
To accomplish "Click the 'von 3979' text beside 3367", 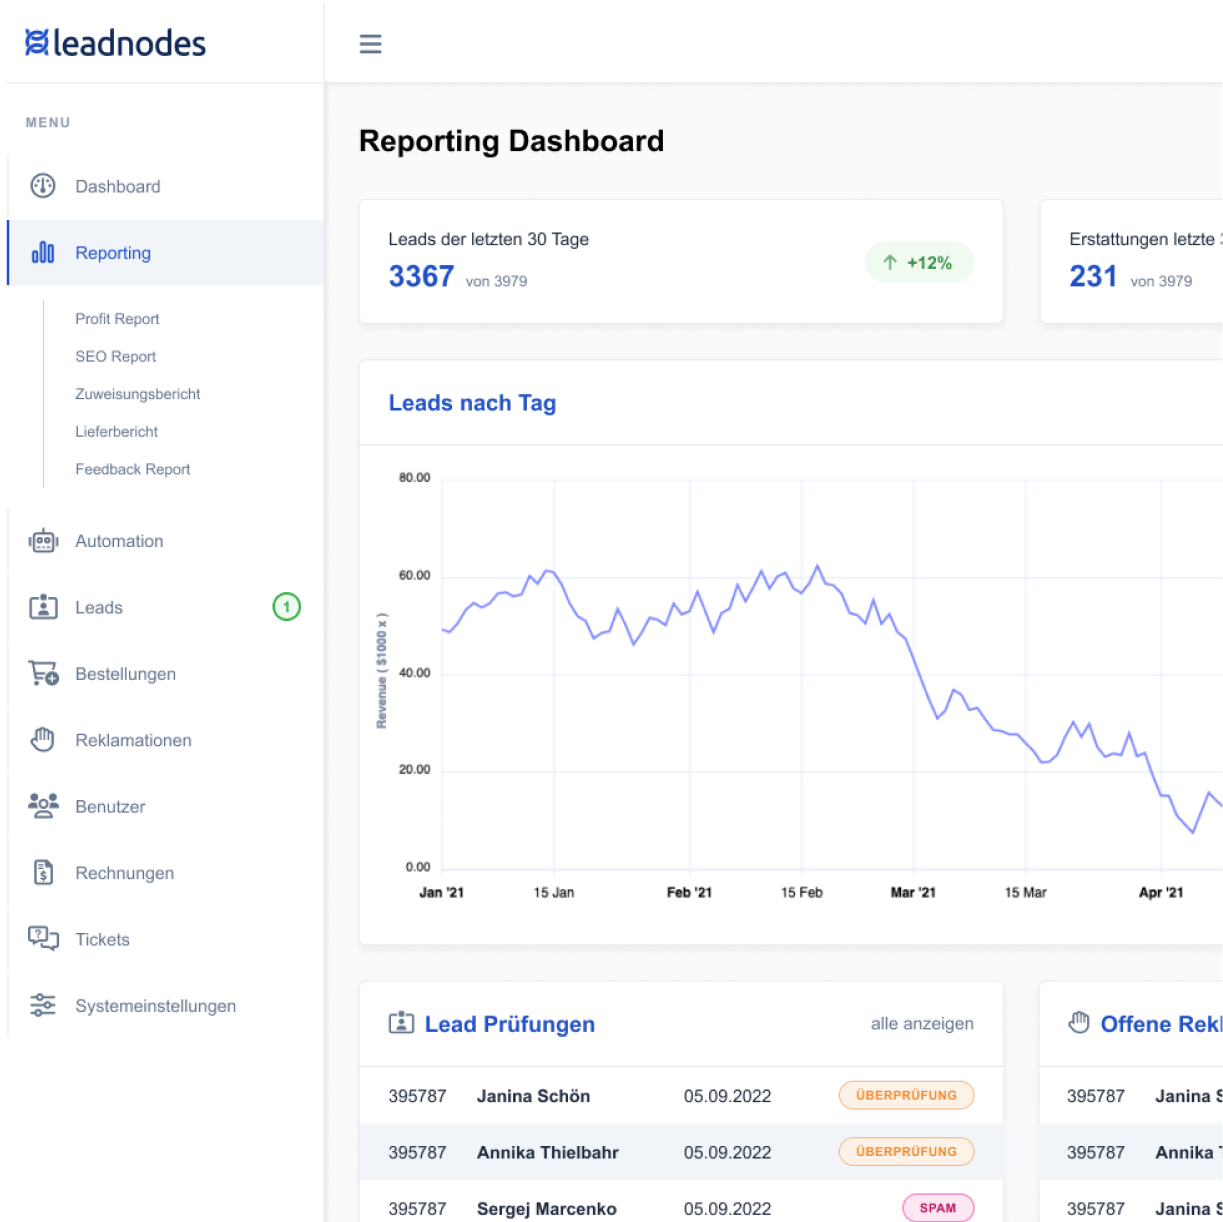I will coord(496,281).
